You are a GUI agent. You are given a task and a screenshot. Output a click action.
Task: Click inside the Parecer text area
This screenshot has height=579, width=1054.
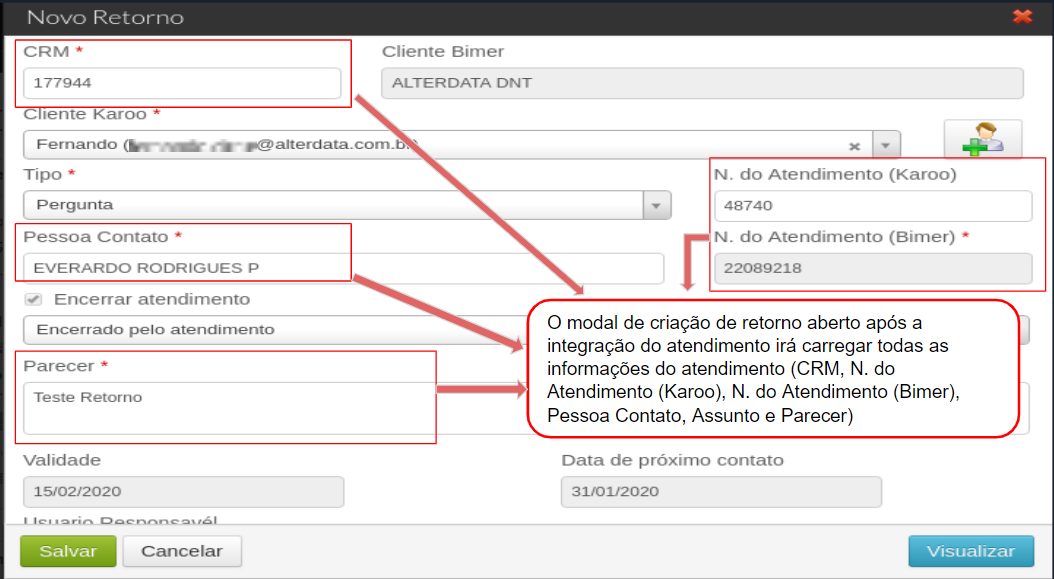tap(229, 408)
